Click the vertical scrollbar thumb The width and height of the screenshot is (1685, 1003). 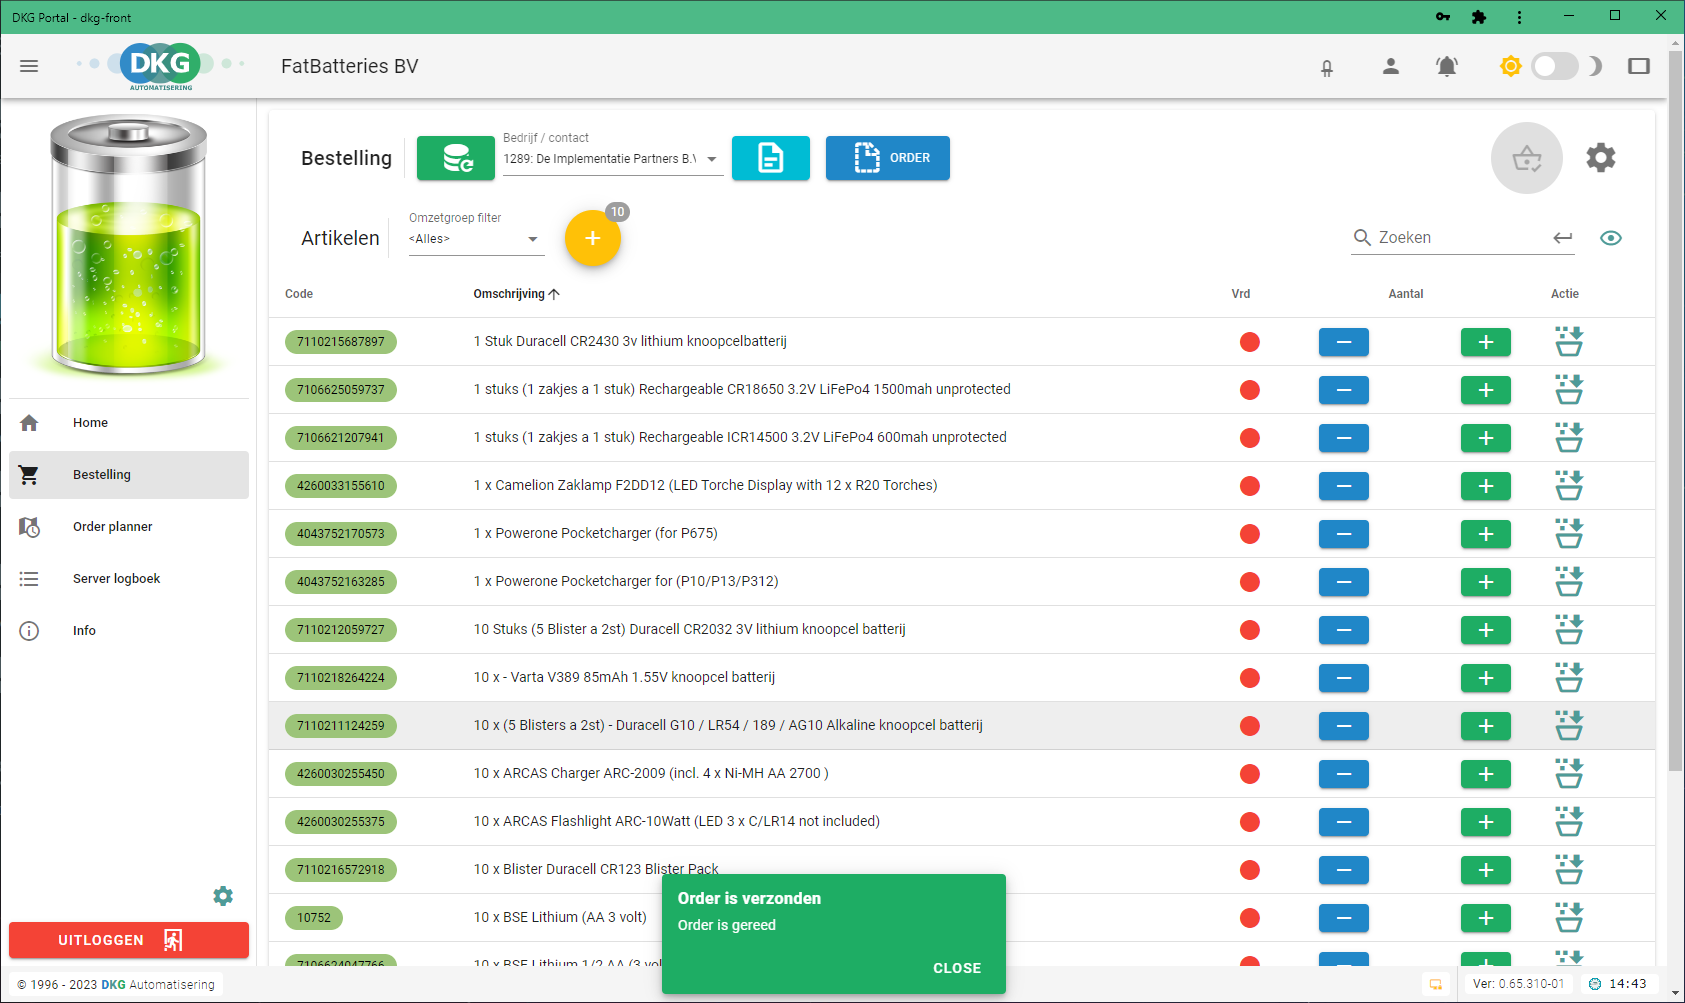point(1676,410)
